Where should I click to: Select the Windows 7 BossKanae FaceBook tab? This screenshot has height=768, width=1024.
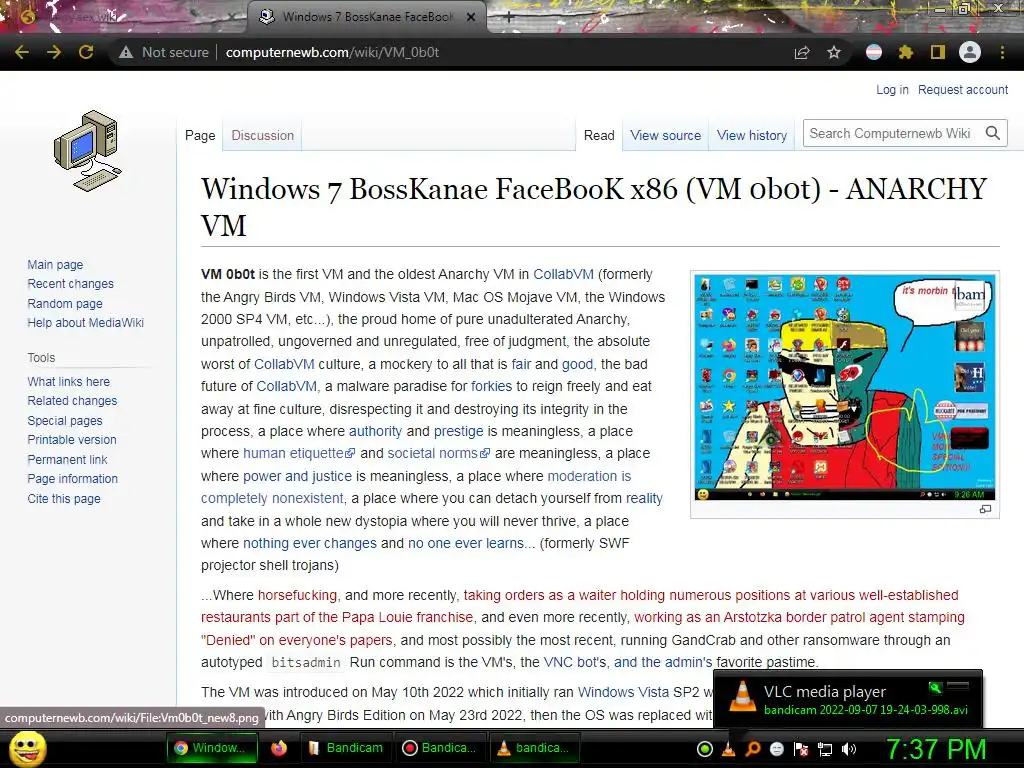point(366,17)
